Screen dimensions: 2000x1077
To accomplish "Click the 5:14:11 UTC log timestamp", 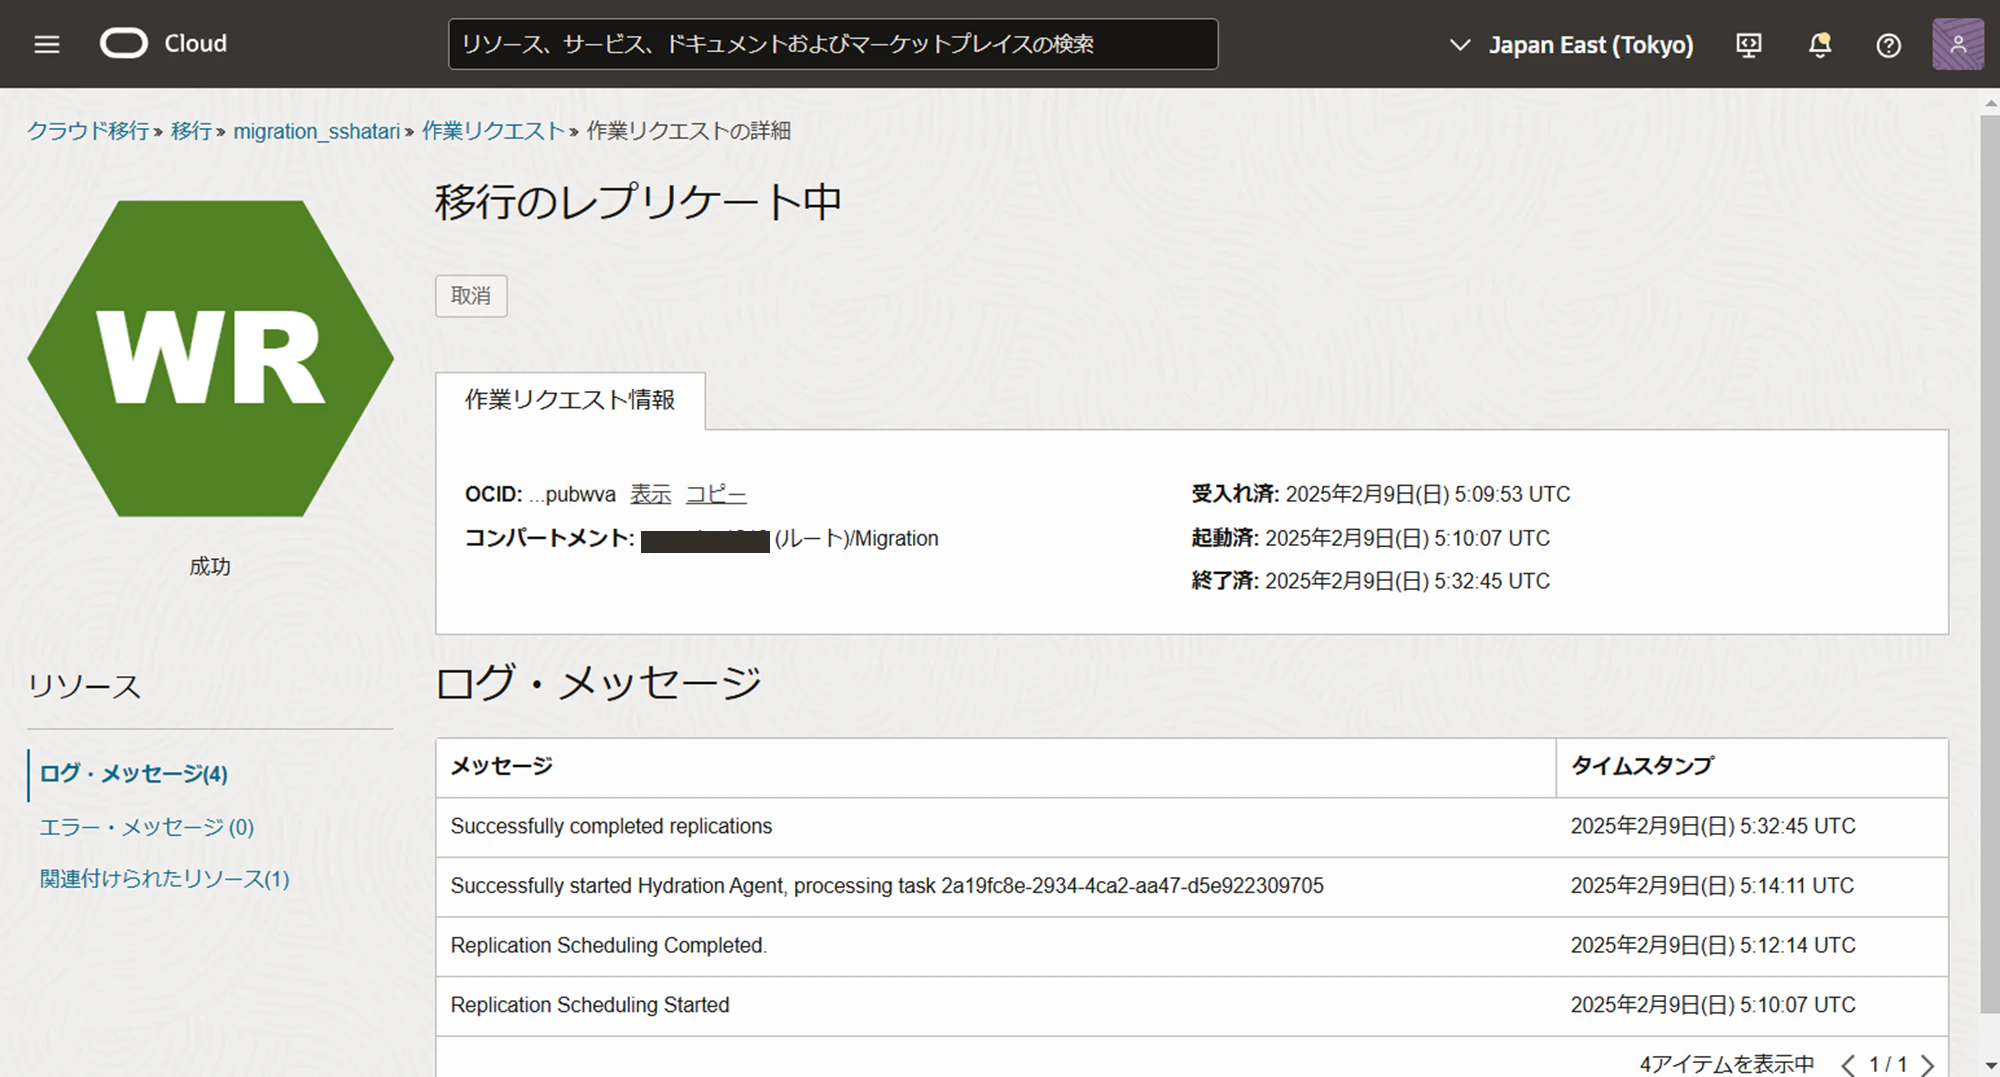I will click(1712, 886).
